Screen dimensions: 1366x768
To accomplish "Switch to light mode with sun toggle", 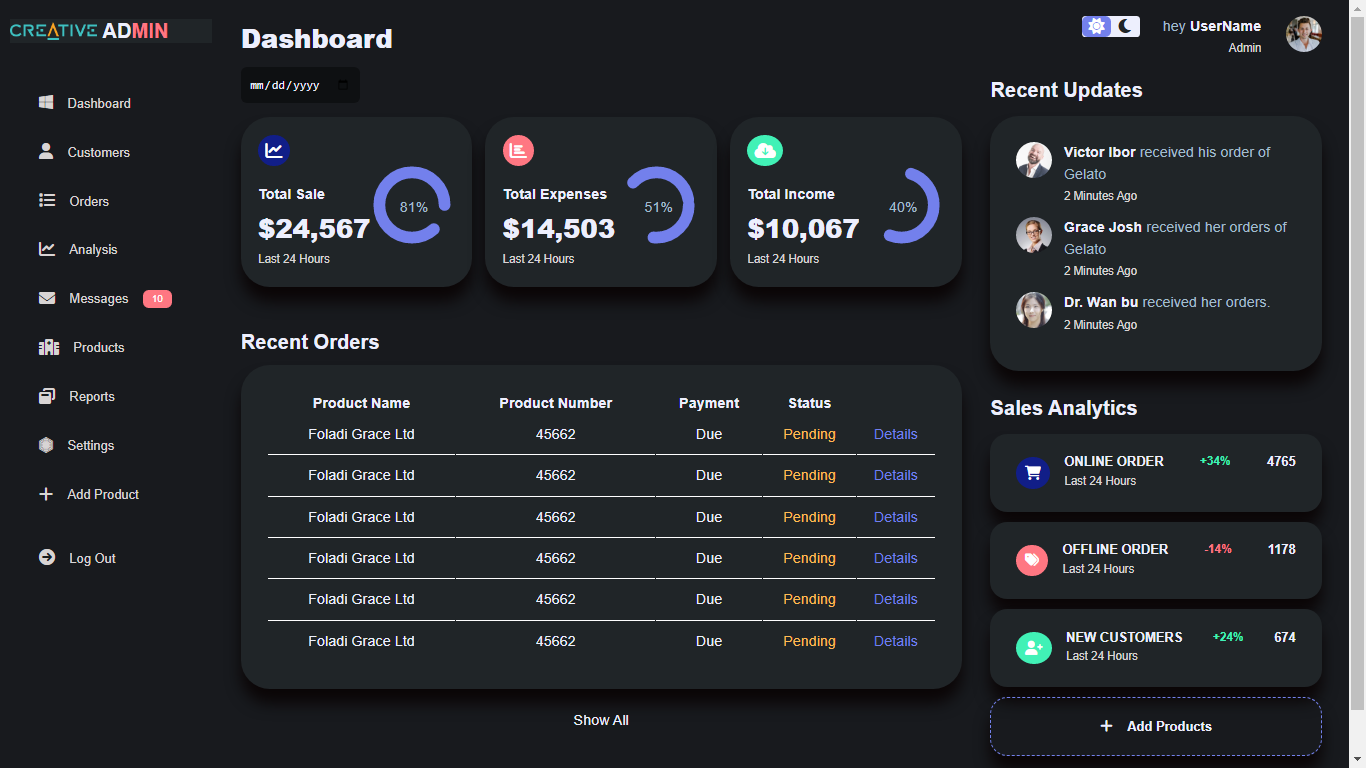I will [x=1097, y=27].
